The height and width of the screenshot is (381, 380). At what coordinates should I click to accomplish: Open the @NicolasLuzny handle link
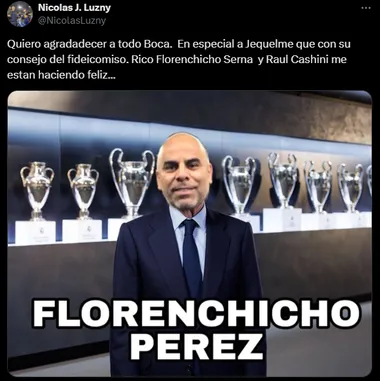72,21
